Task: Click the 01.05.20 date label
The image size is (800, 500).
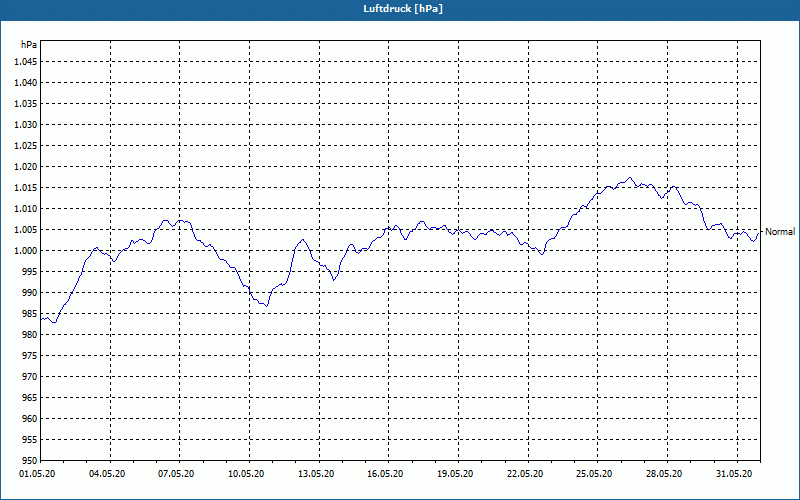Action: tap(37, 474)
